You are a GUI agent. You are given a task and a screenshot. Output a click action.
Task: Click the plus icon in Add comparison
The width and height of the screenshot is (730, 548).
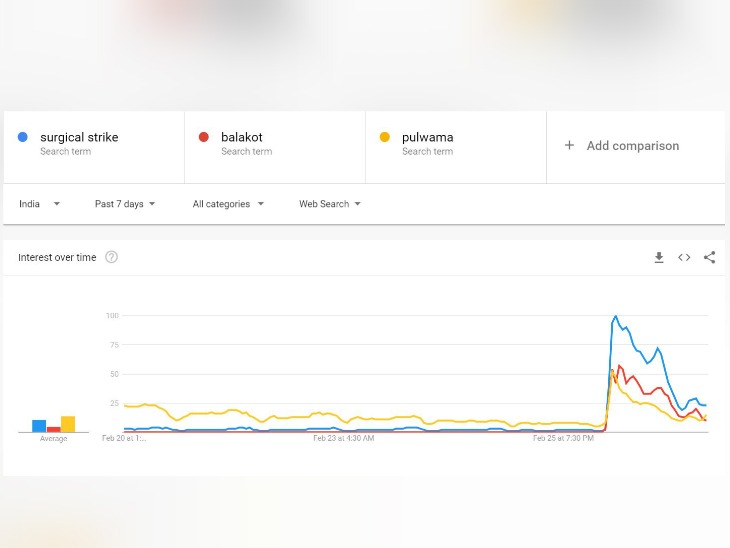click(x=569, y=145)
